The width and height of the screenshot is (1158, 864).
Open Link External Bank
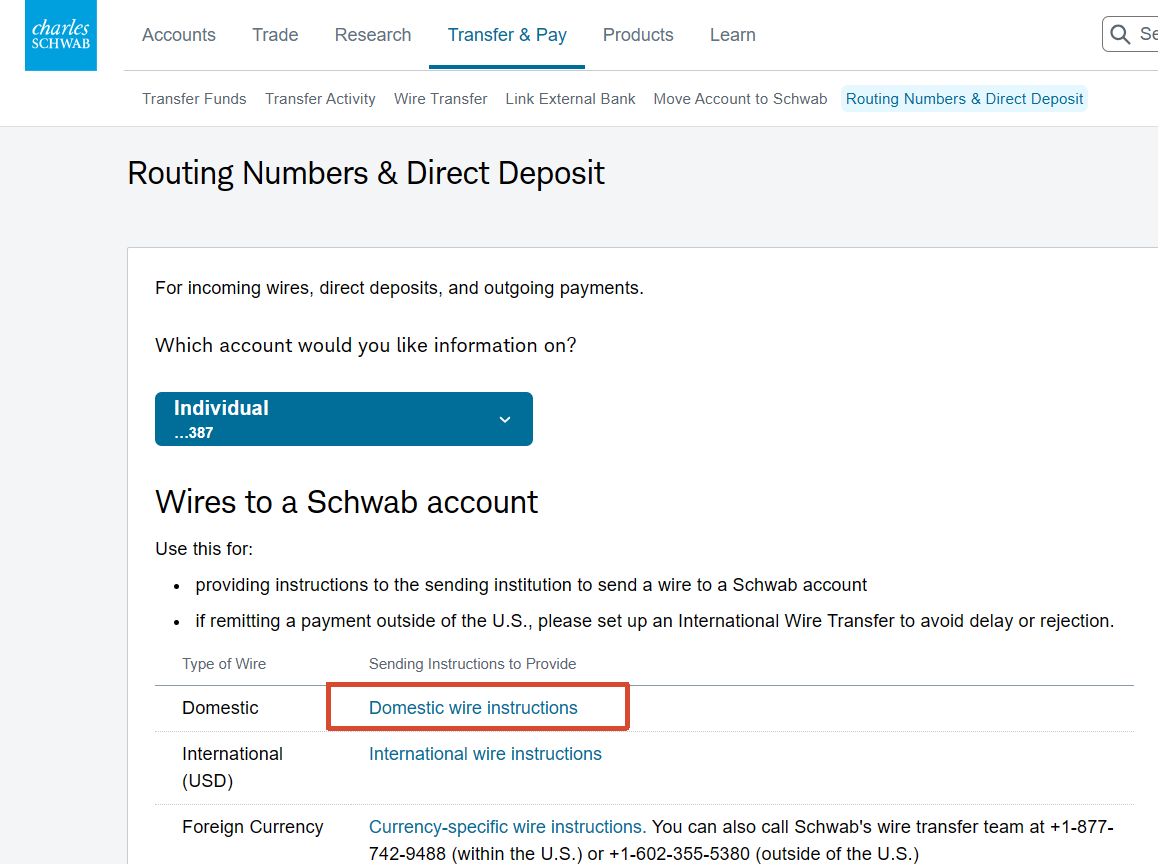point(570,99)
